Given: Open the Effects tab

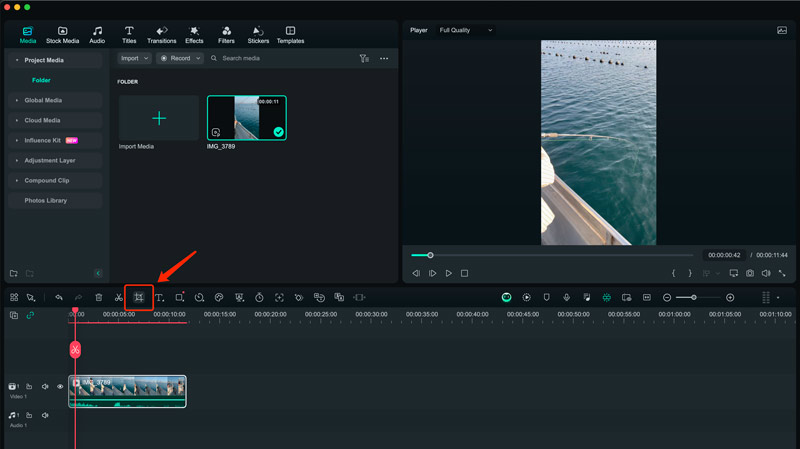Looking at the screenshot, I should click(194, 35).
